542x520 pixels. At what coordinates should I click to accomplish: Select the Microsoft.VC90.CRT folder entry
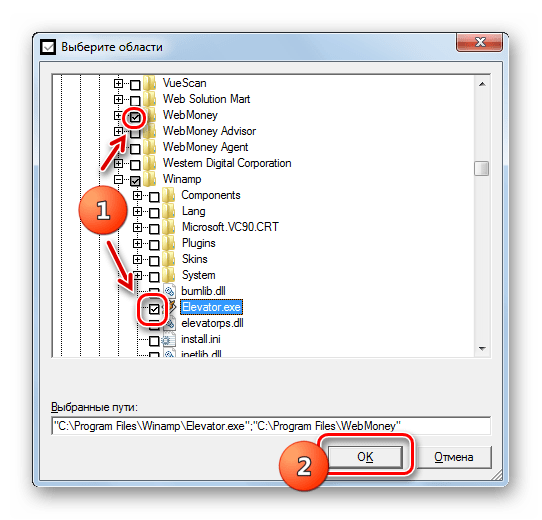[230, 227]
